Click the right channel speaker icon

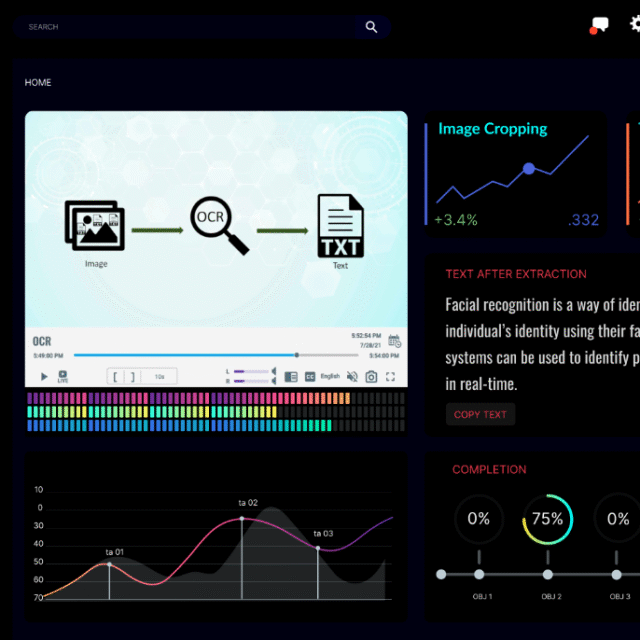tap(273, 381)
